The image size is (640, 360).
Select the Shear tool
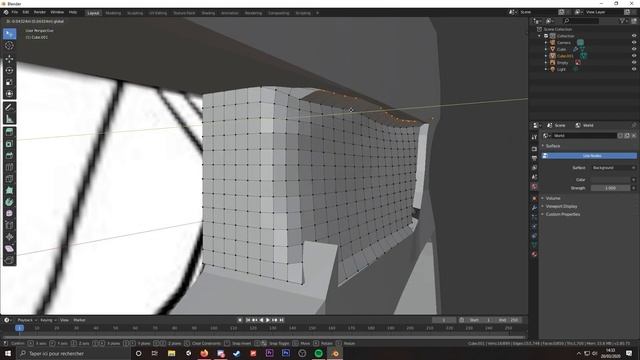(x=9, y=249)
